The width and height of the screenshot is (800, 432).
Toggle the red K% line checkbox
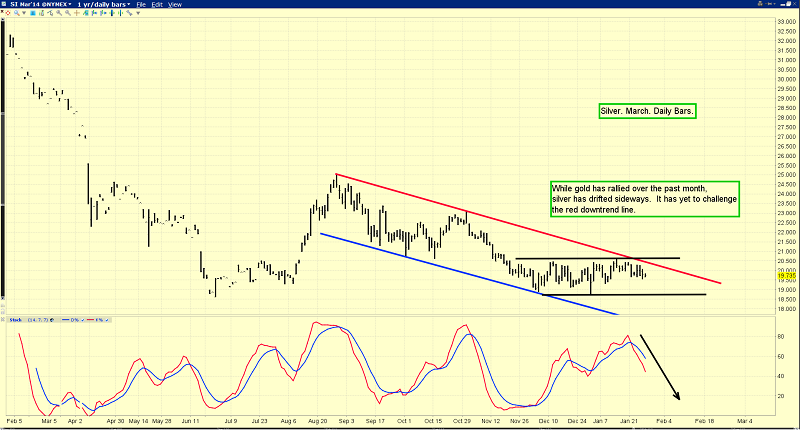pyautogui.click(x=107, y=320)
